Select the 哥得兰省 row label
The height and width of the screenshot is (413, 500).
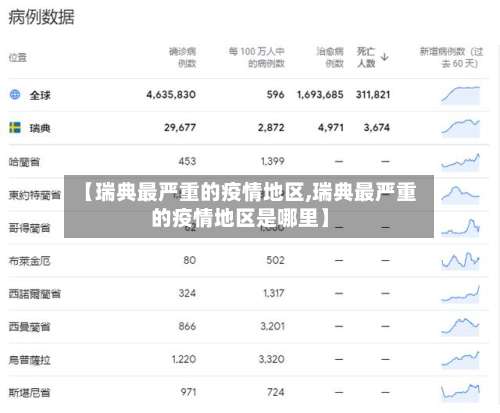pos(29,228)
